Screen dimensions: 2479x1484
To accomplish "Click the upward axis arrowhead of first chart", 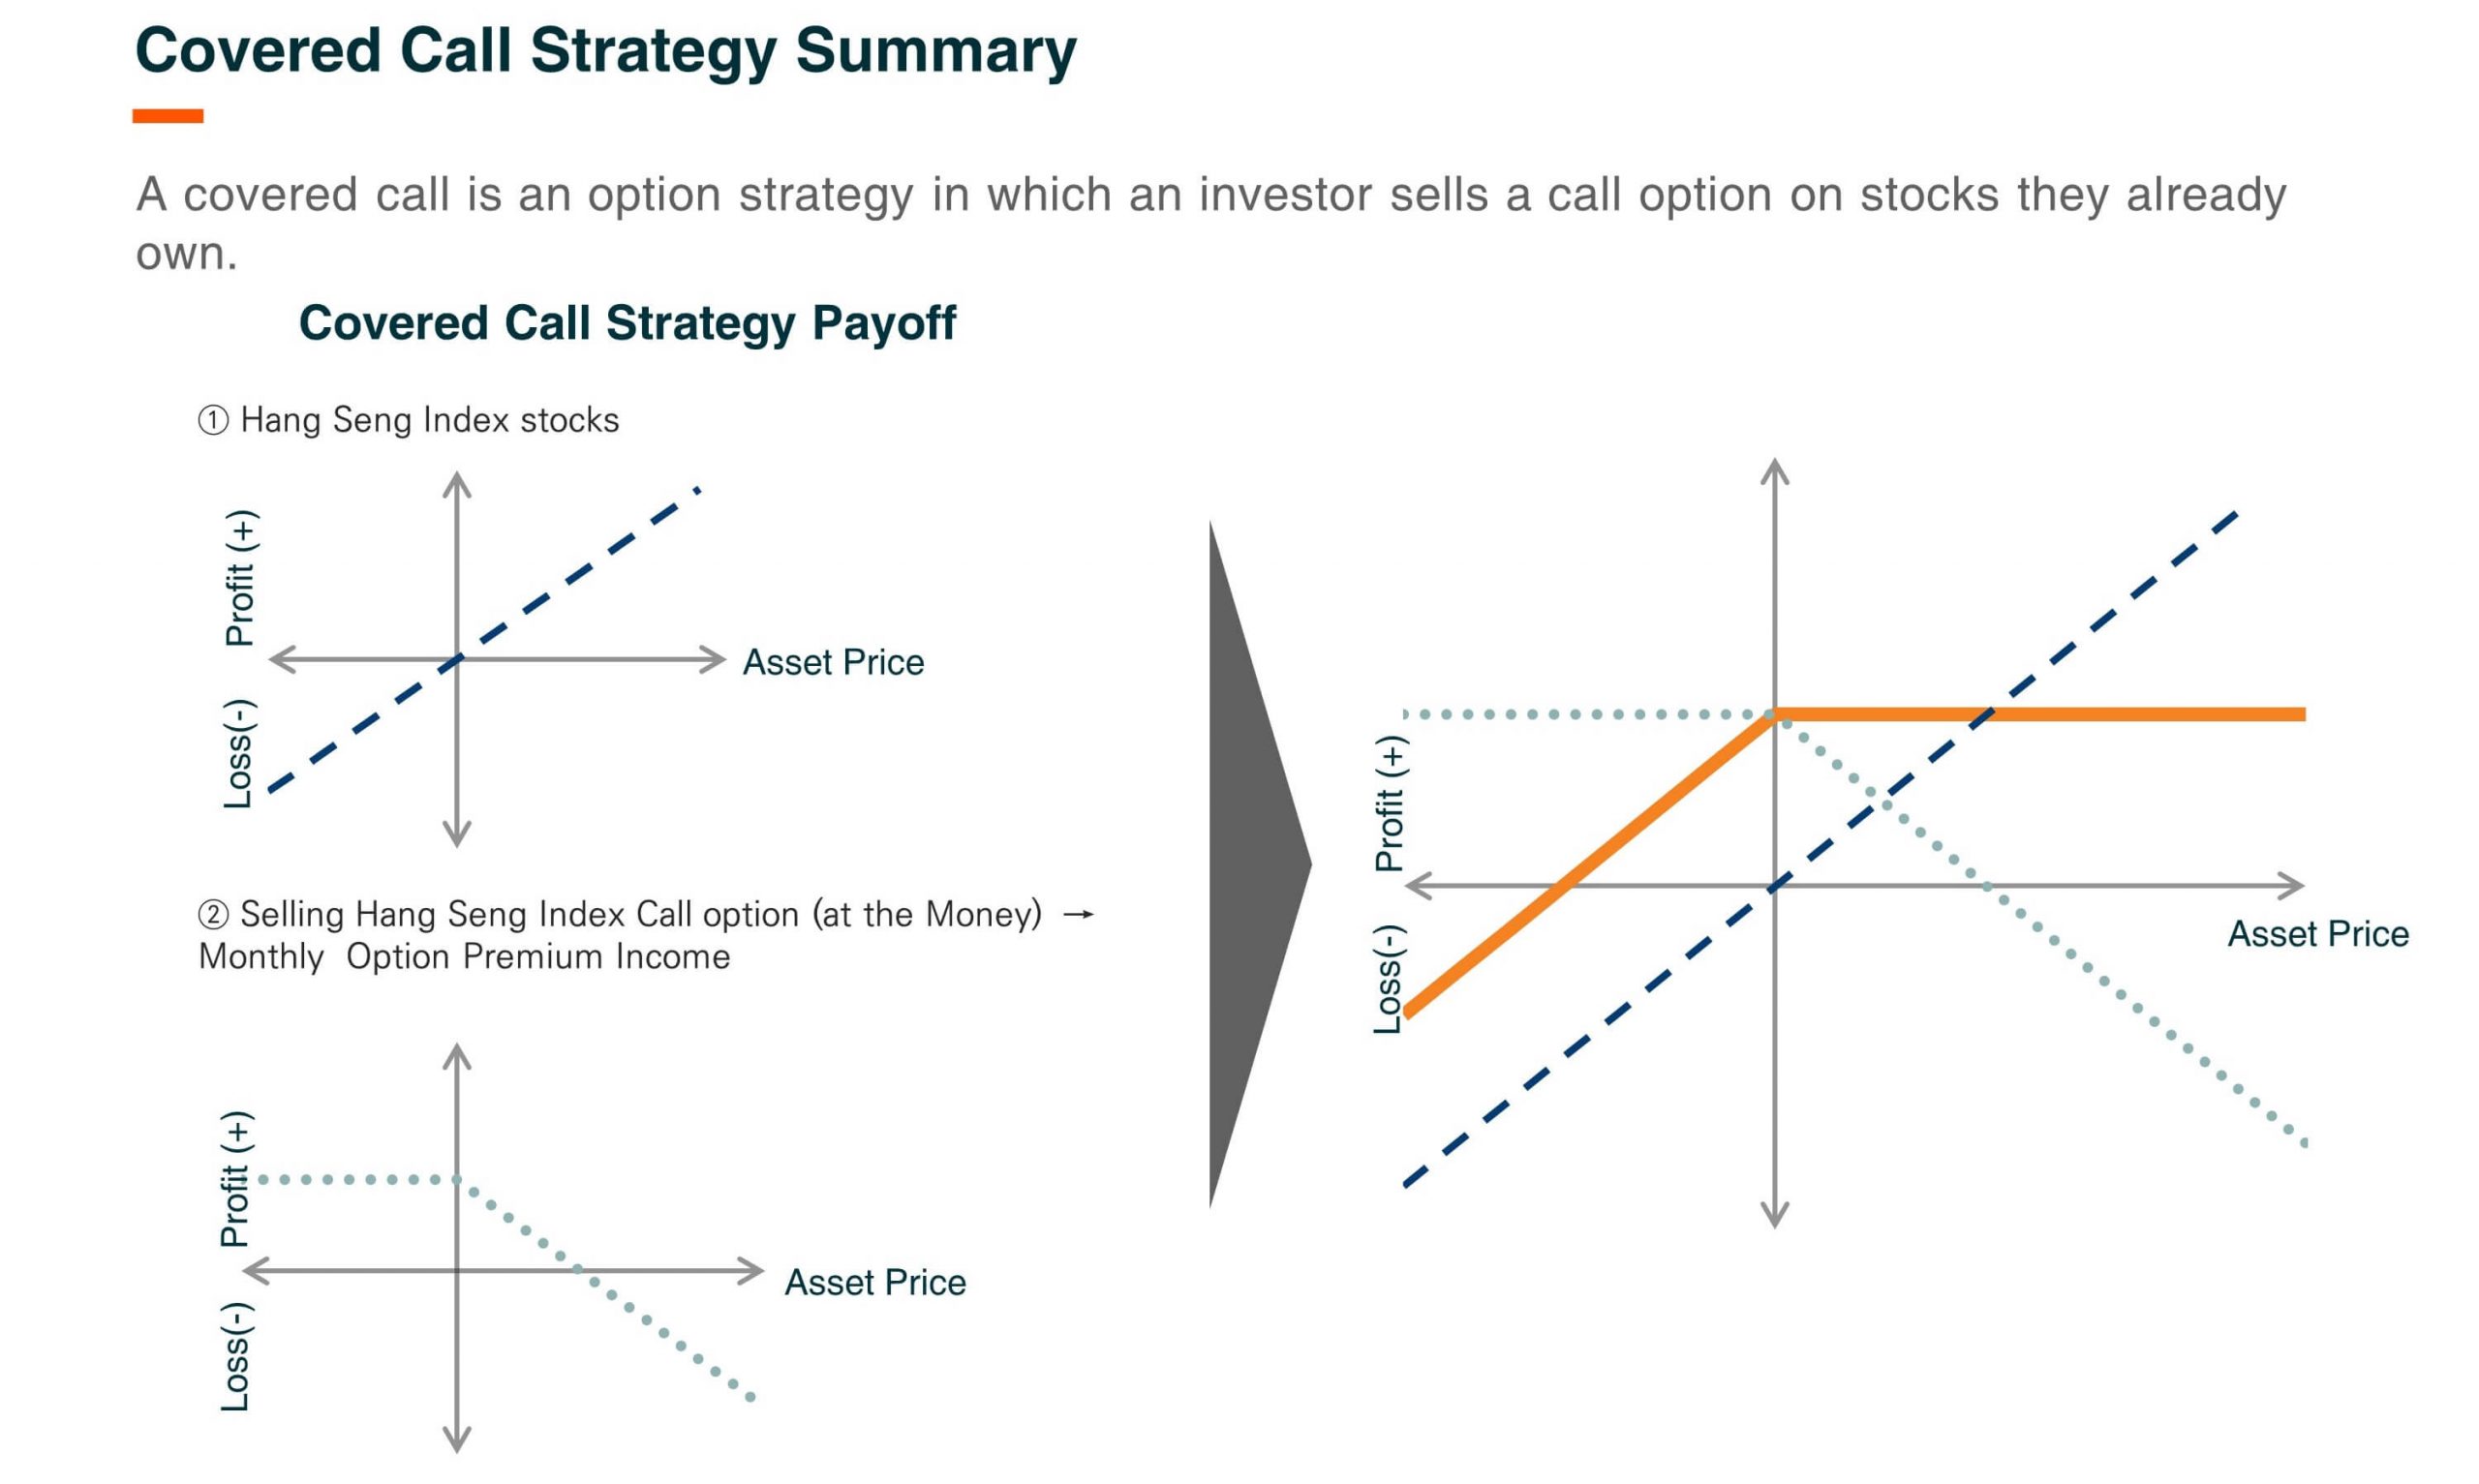I will pyautogui.click(x=457, y=485).
